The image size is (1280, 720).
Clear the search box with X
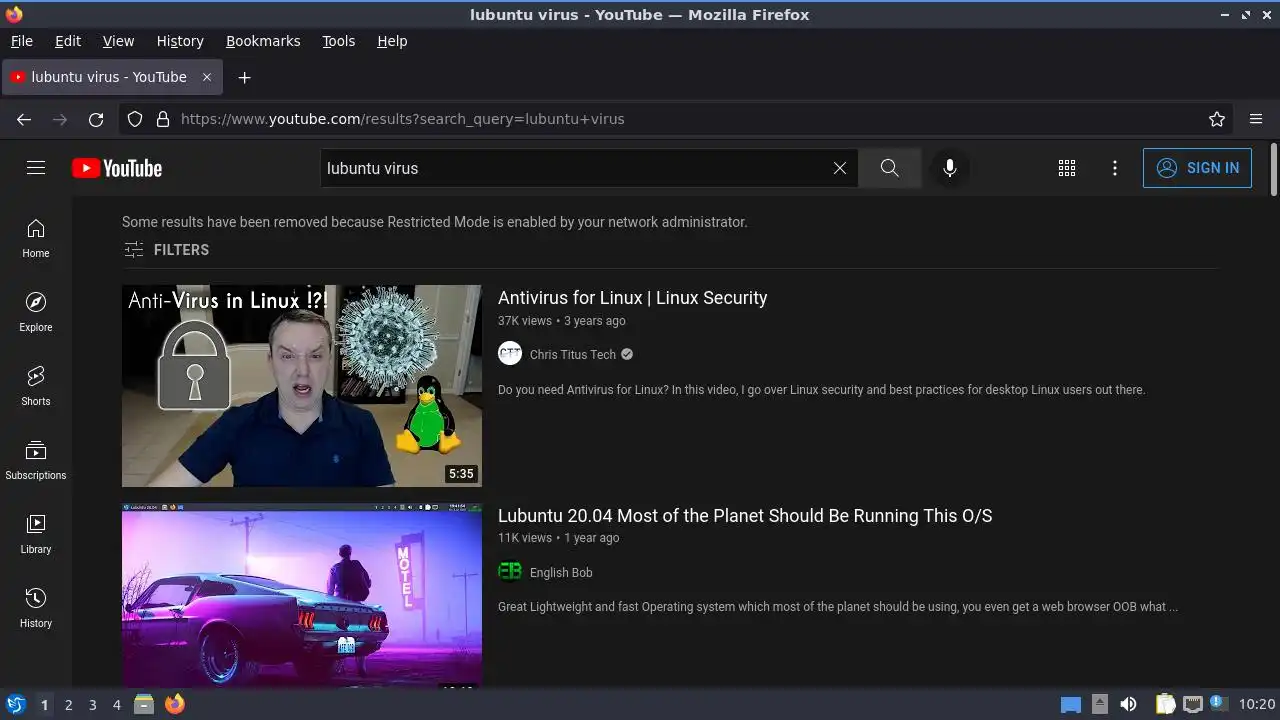tap(840, 168)
